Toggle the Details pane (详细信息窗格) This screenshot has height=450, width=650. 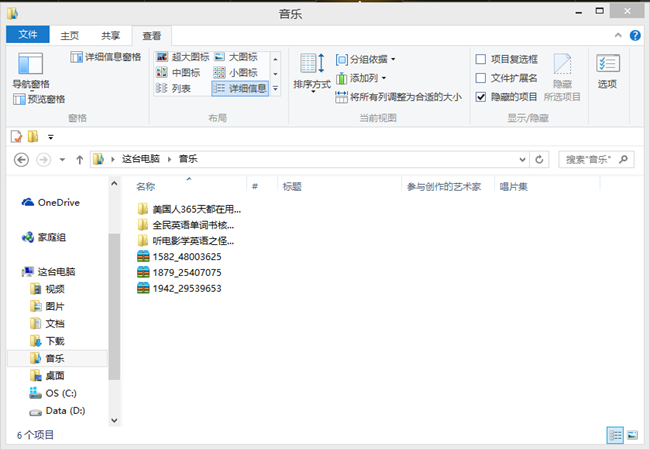106,57
